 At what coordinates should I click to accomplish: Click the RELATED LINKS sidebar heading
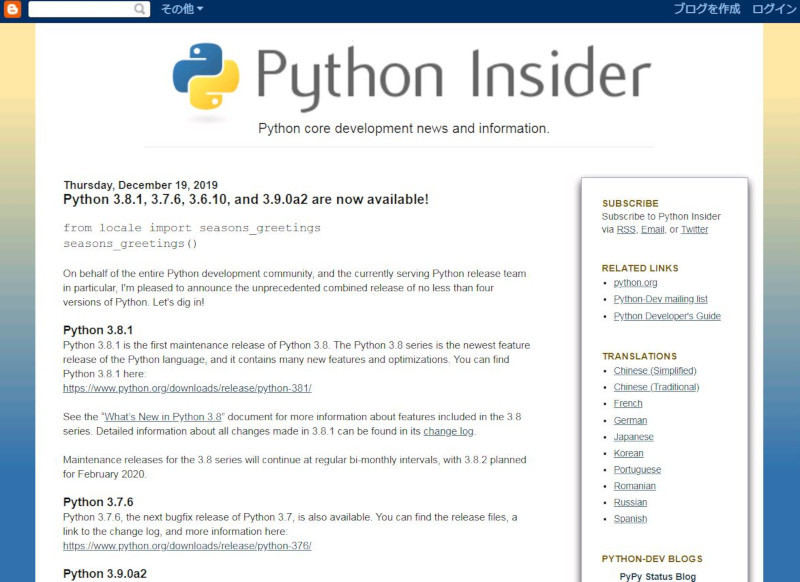pyautogui.click(x=640, y=268)
